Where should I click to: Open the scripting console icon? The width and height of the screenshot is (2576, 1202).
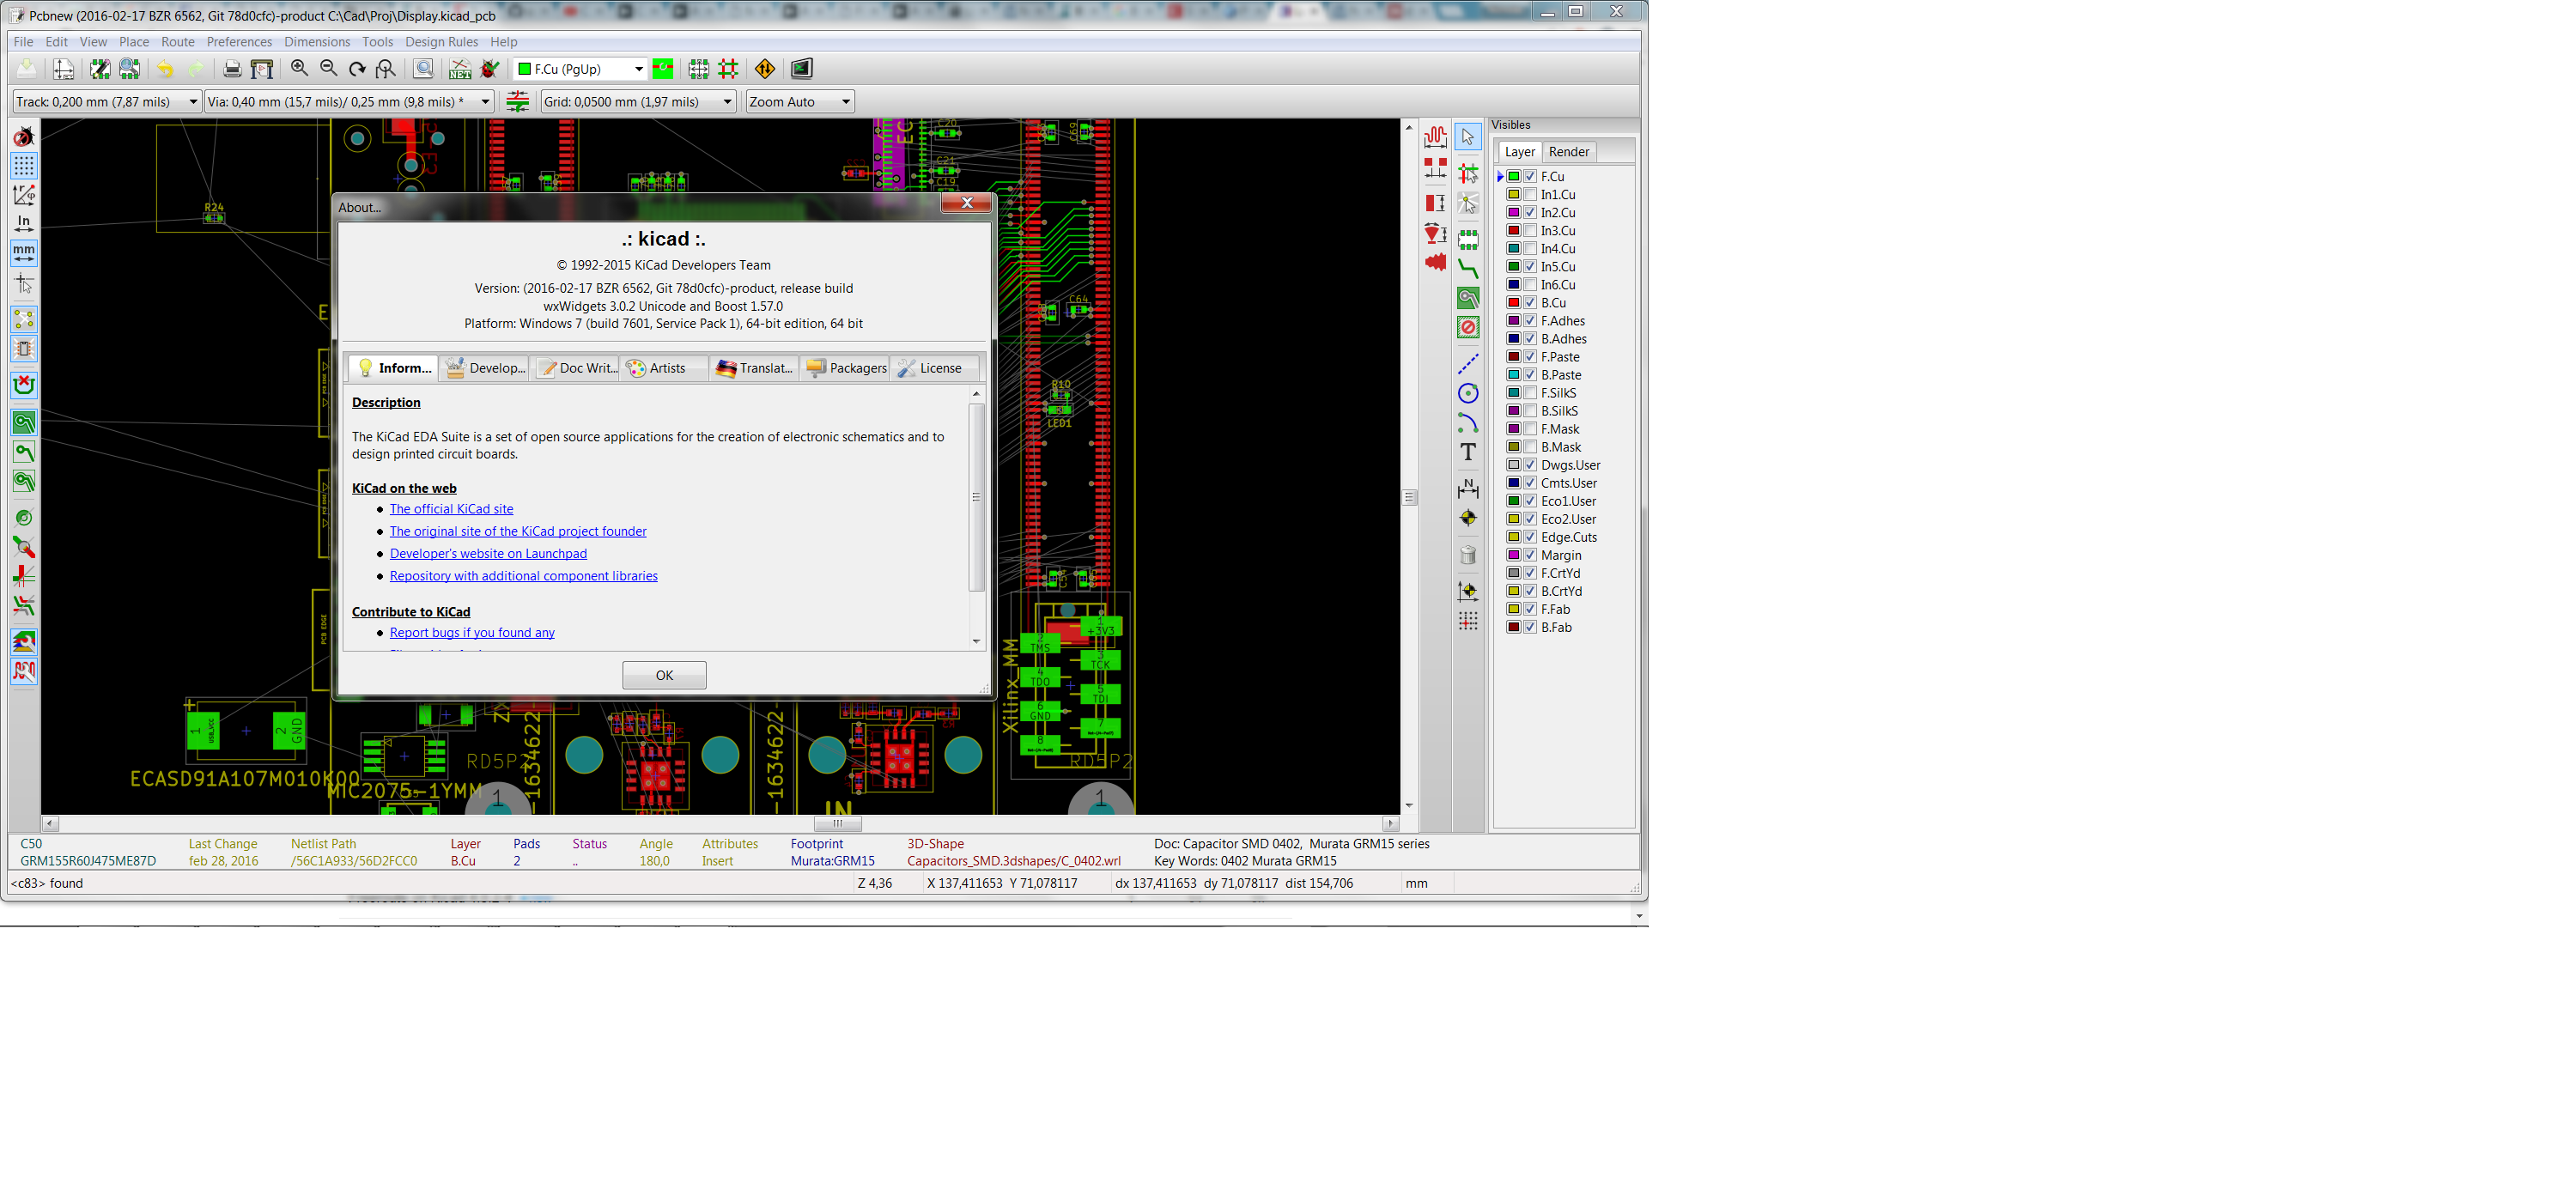click(802, 69)
